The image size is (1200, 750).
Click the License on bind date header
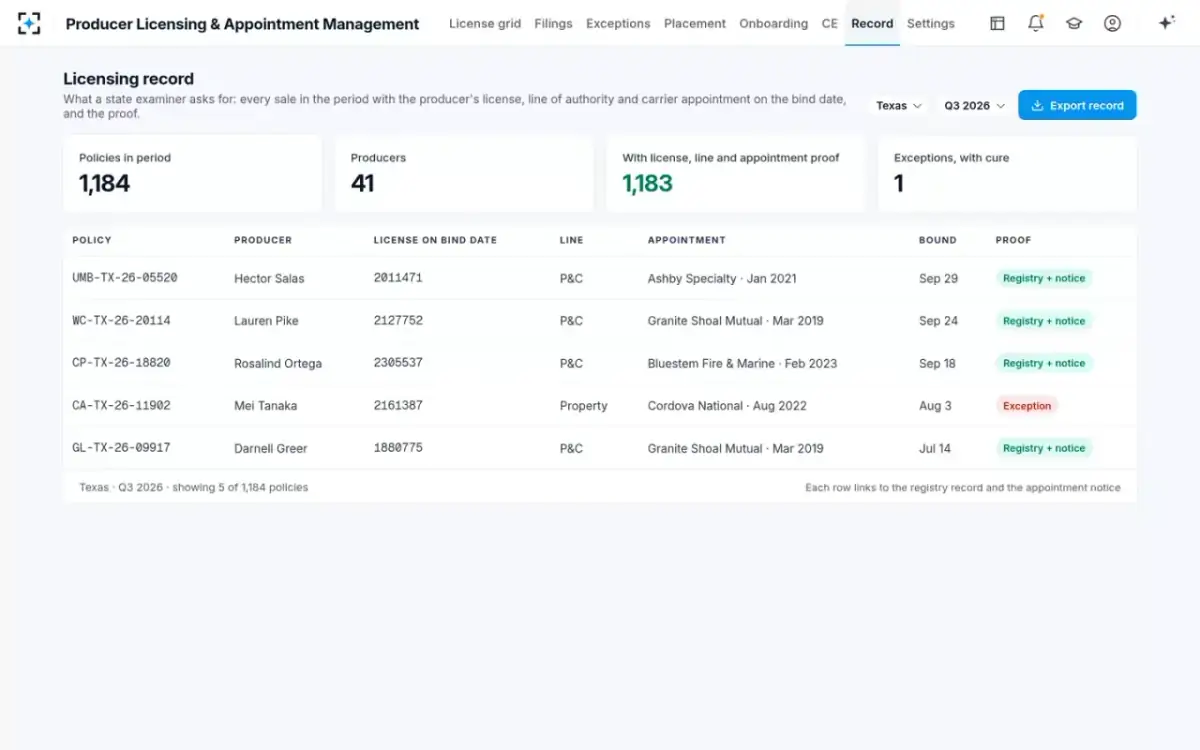(x=435, y=240)
